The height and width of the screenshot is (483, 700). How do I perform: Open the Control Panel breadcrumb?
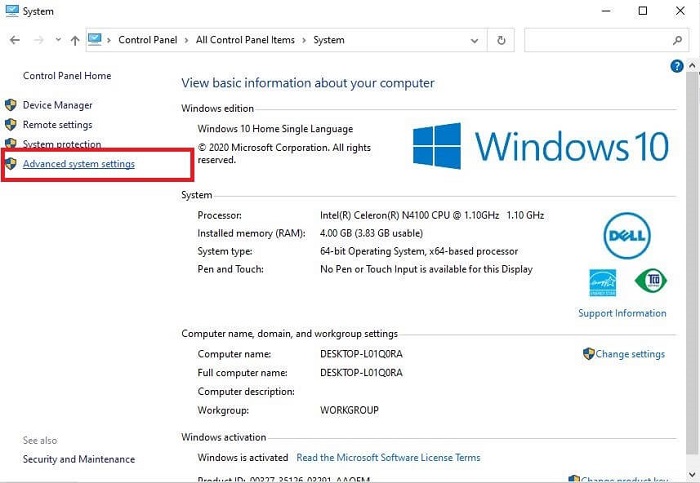pos(148,40)
